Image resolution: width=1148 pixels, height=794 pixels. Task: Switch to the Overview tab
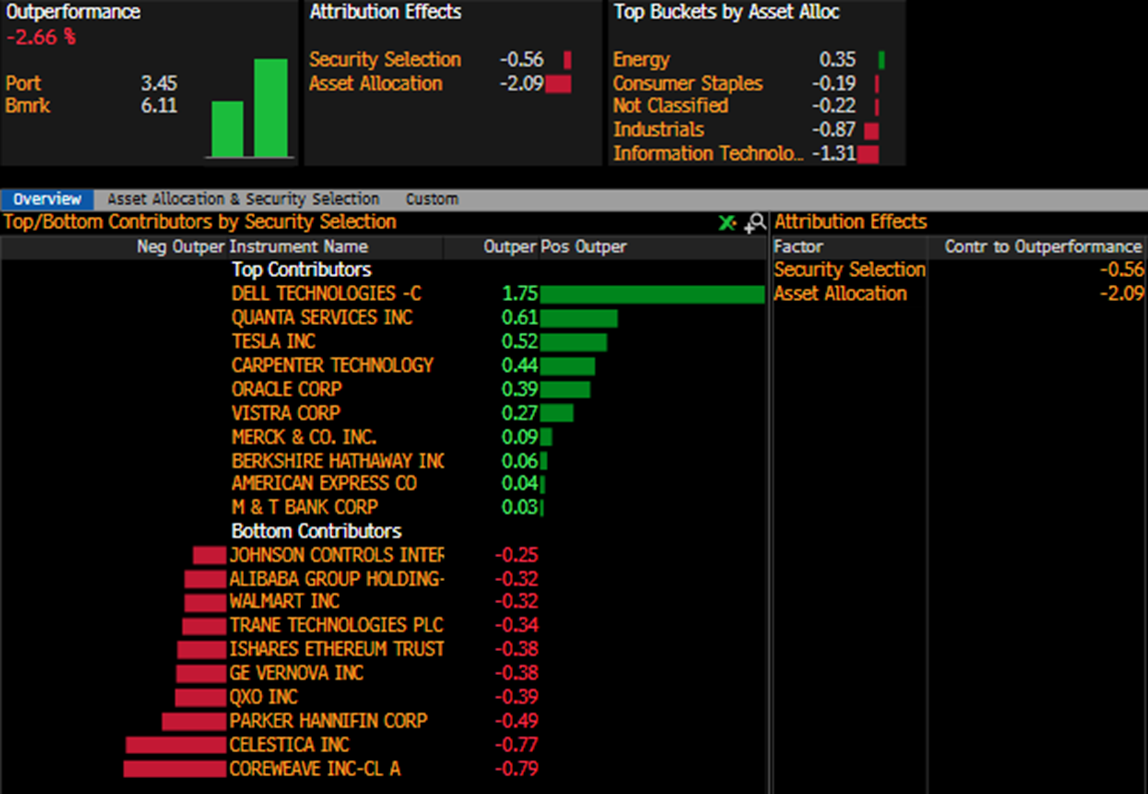pos(48,199)
